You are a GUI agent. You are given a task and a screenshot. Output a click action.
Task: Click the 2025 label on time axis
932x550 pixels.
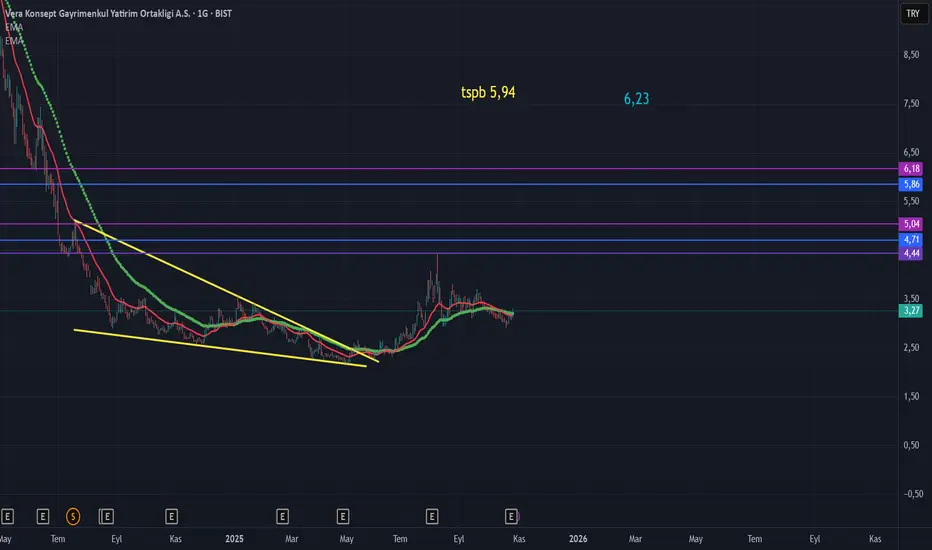coord(234,539)
